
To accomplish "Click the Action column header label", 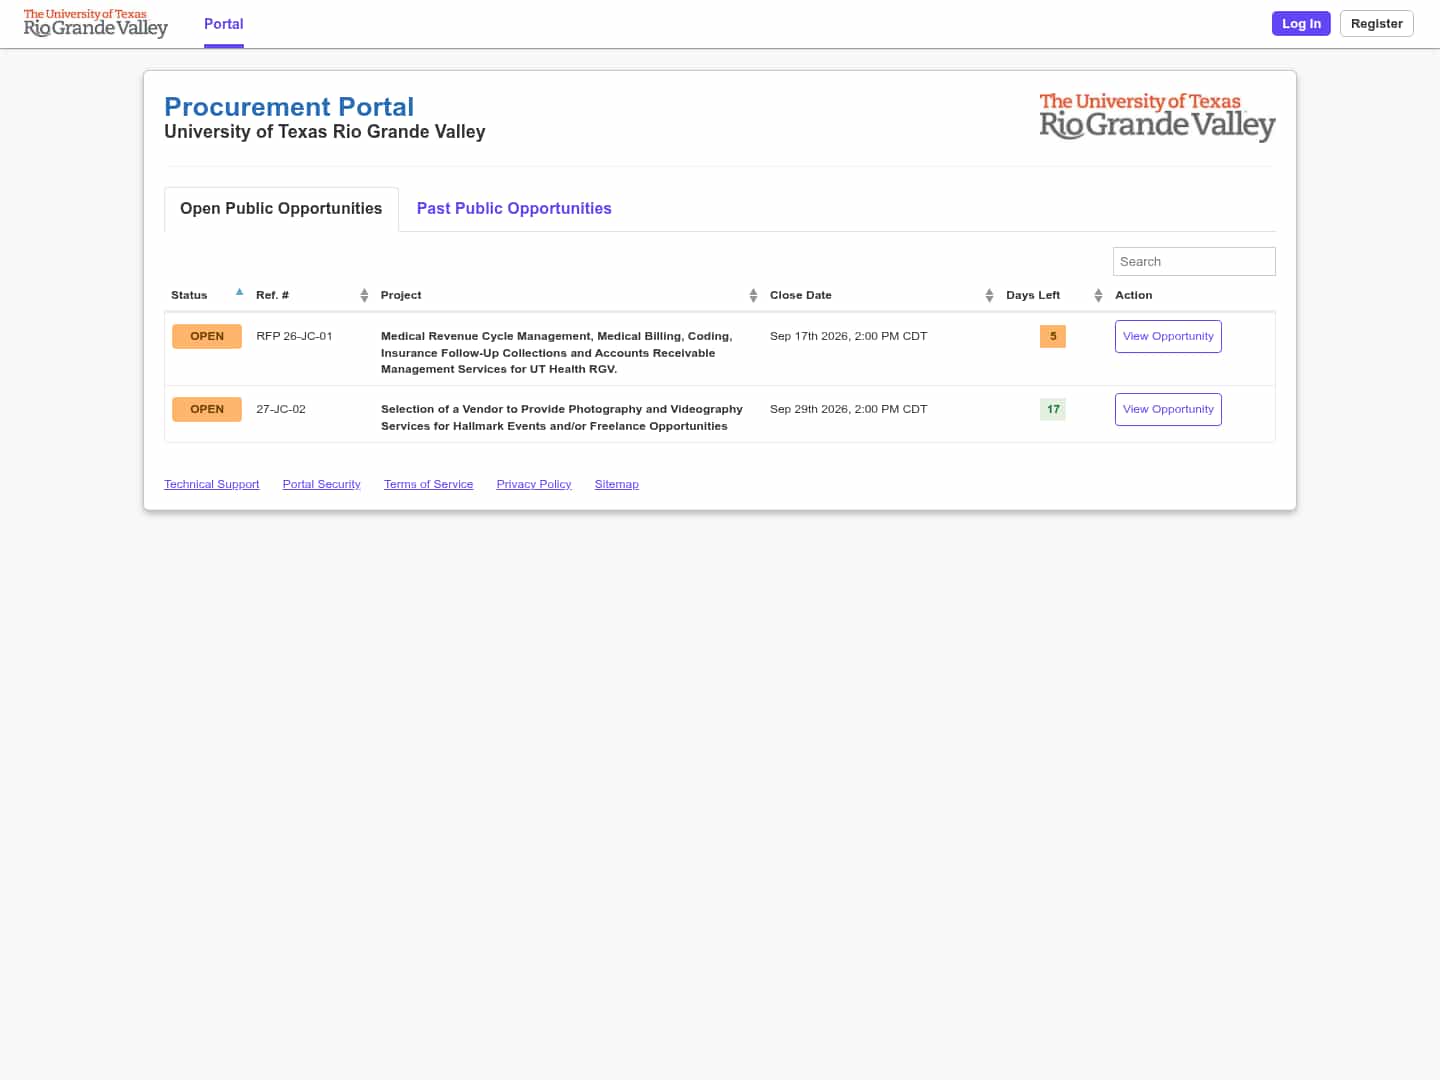I will coord(1134,295).
